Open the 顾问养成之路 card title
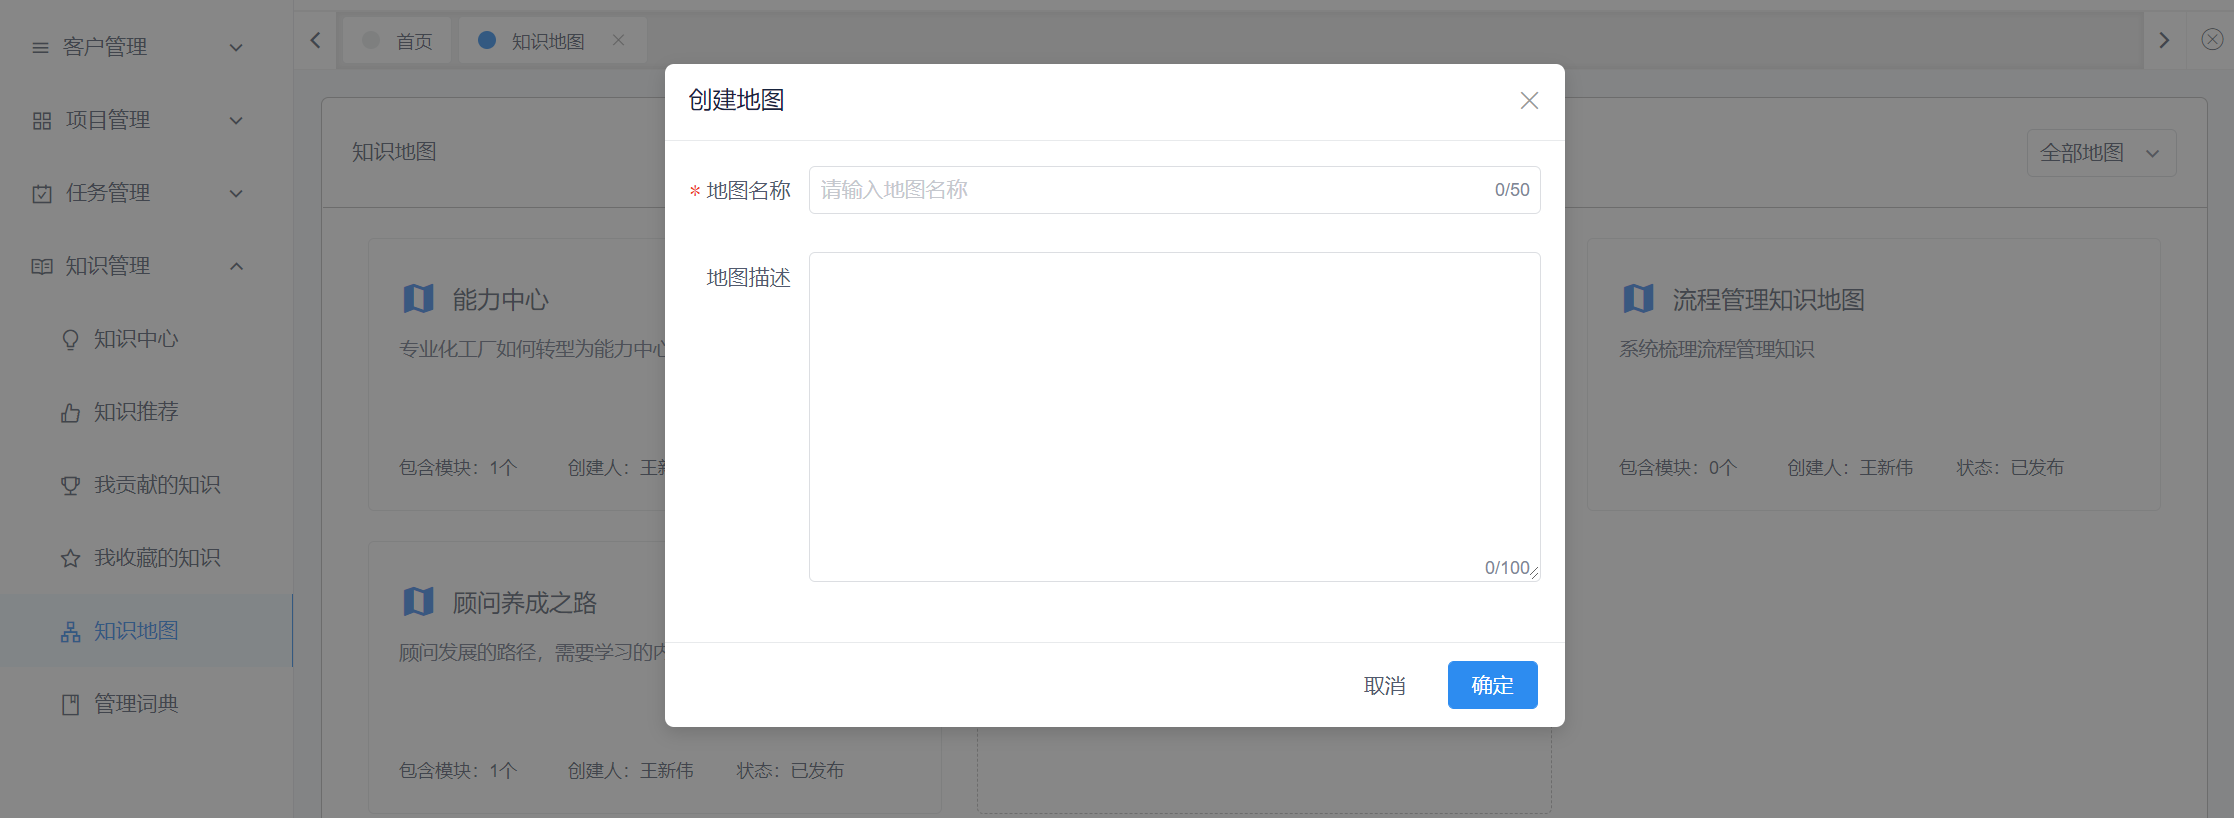 pos(524,603)
